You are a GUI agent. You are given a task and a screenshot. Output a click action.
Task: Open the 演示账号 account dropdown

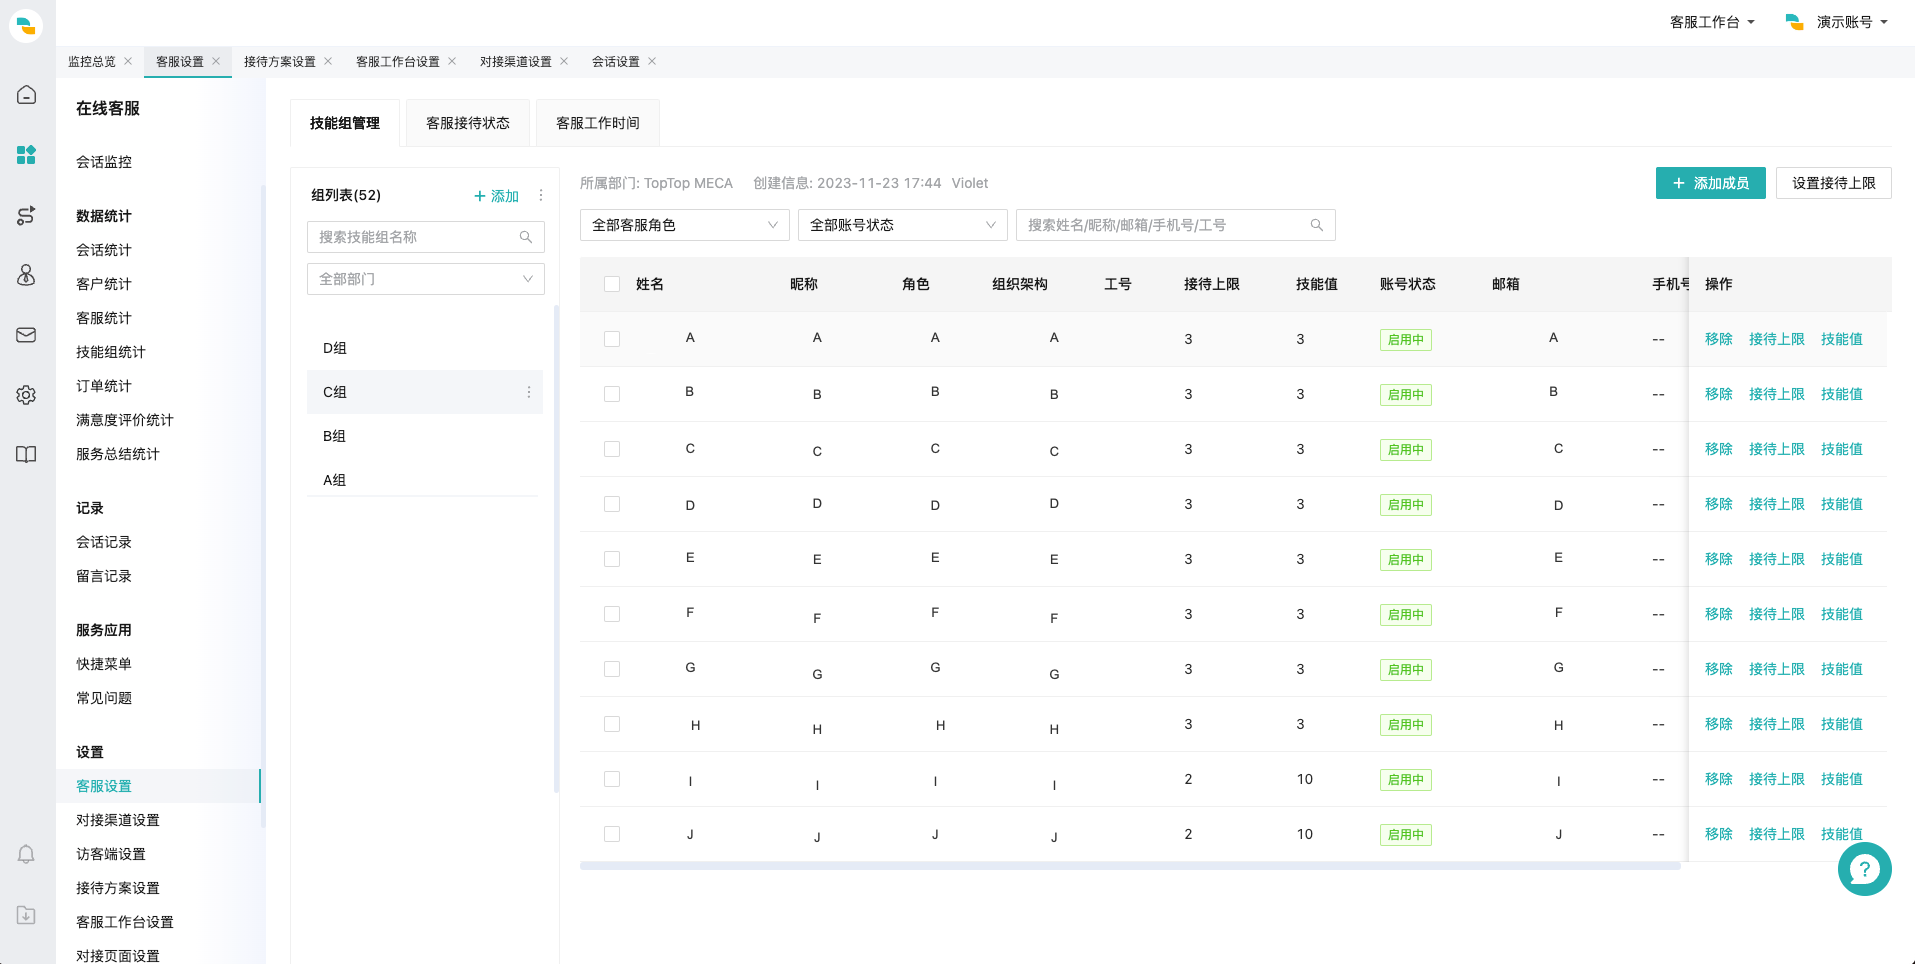(1852, 22)
